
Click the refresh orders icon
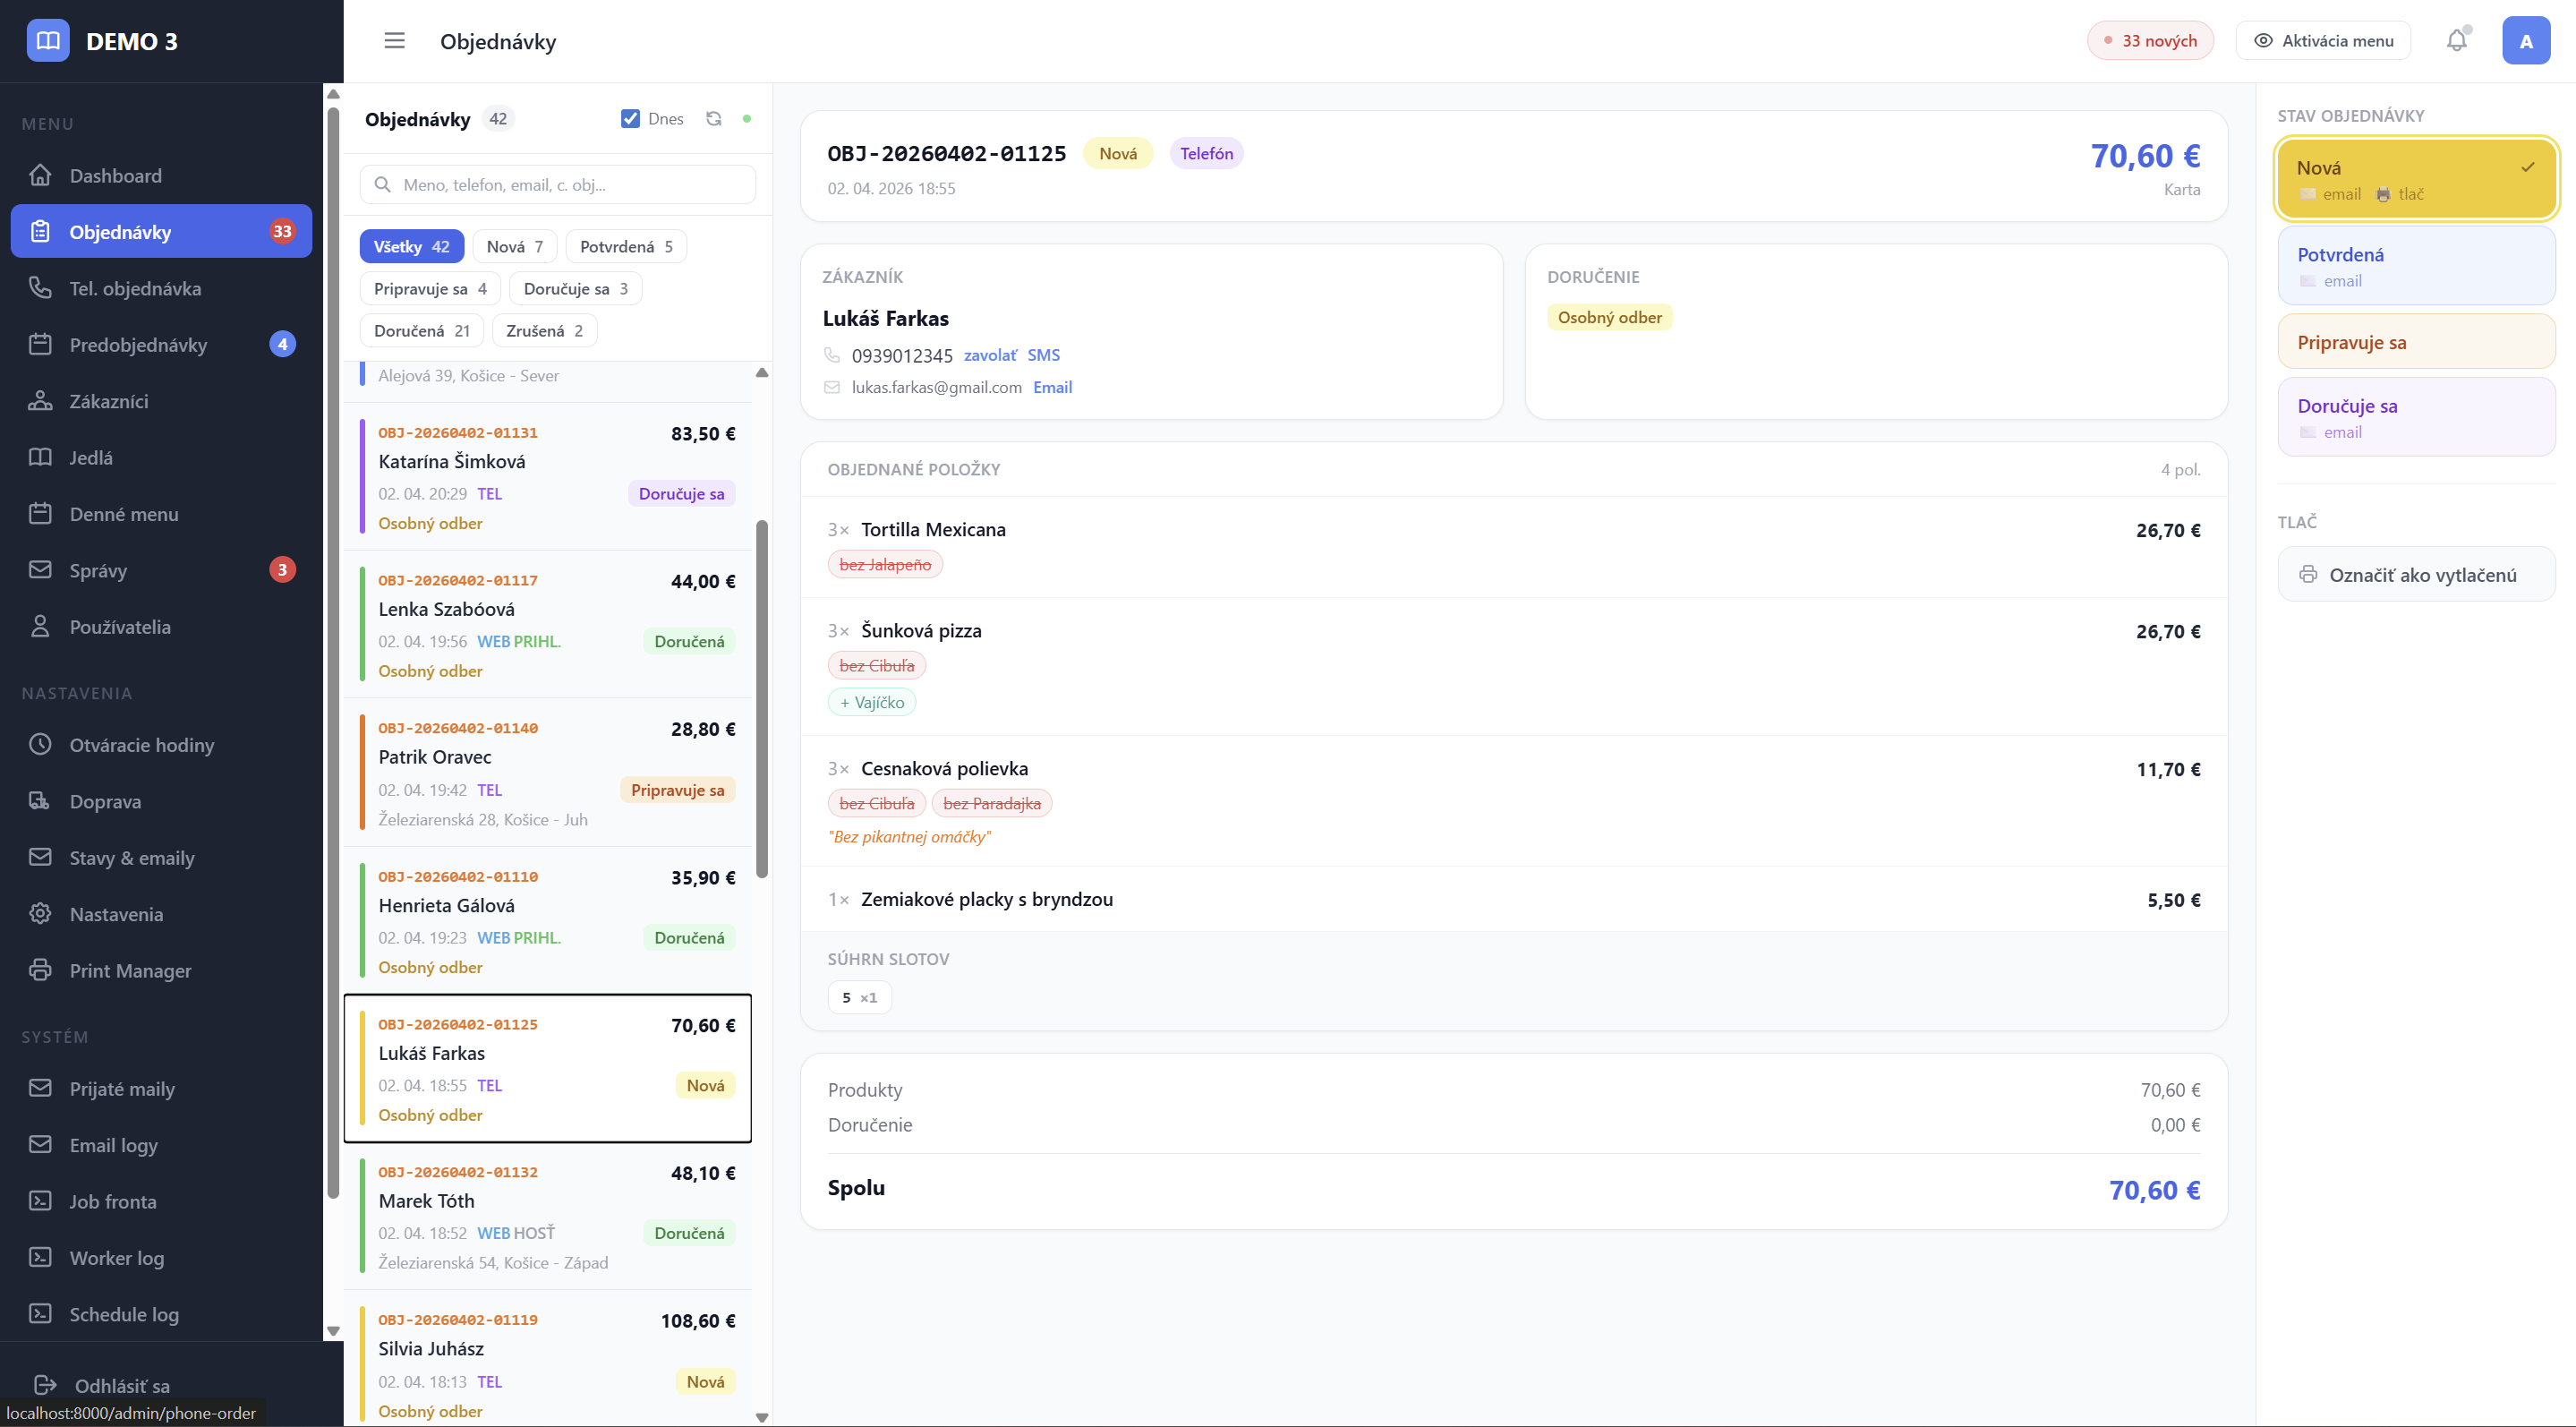[x=713, y=119]
